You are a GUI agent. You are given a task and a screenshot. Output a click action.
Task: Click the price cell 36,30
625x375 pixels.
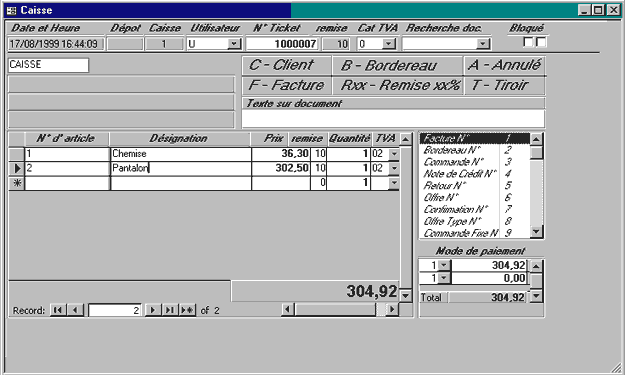[x=281, y=154]
